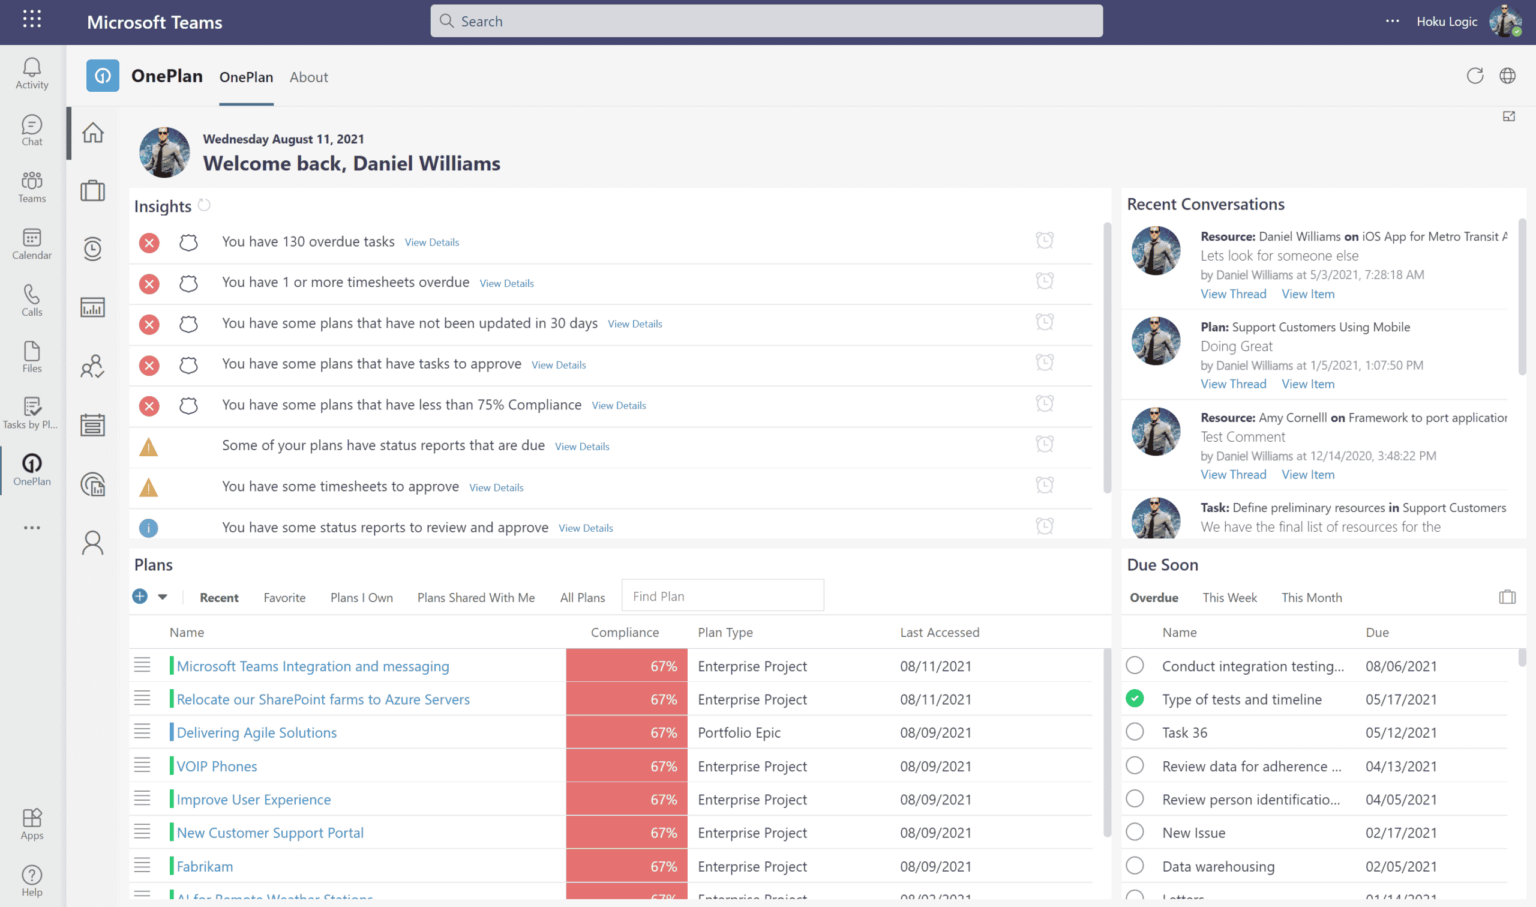Screen dimensions: 1536x907
Task: Mark Conduct integration testing task complete
Action: coord(1135,665)
